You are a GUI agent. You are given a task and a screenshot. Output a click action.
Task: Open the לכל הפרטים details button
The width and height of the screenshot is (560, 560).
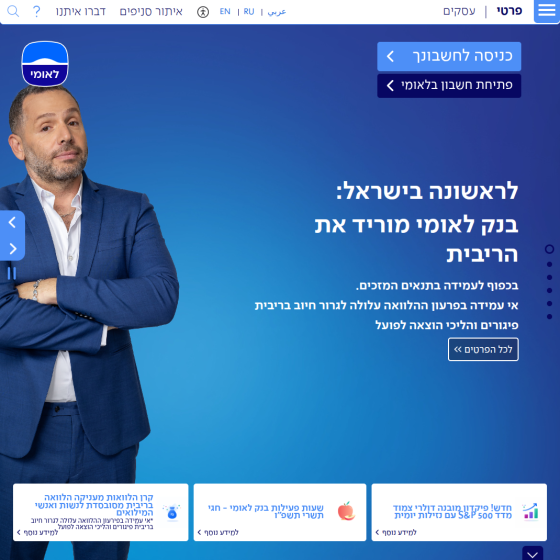click(x=483, y=349)
